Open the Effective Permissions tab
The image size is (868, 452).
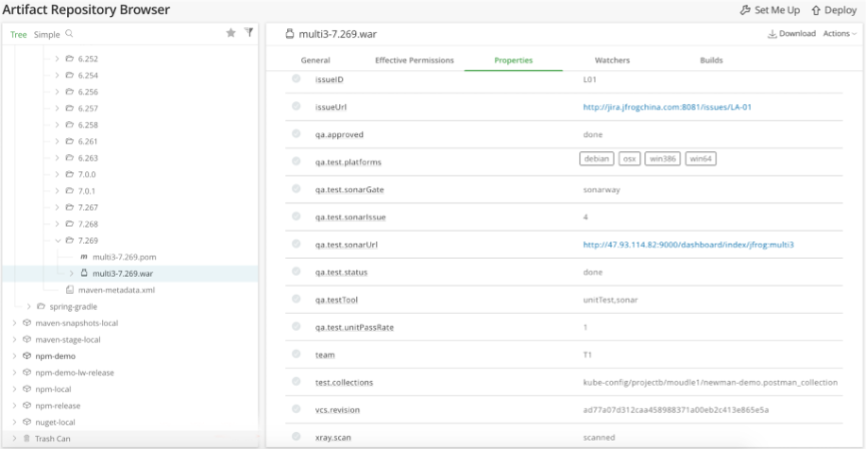414,60
